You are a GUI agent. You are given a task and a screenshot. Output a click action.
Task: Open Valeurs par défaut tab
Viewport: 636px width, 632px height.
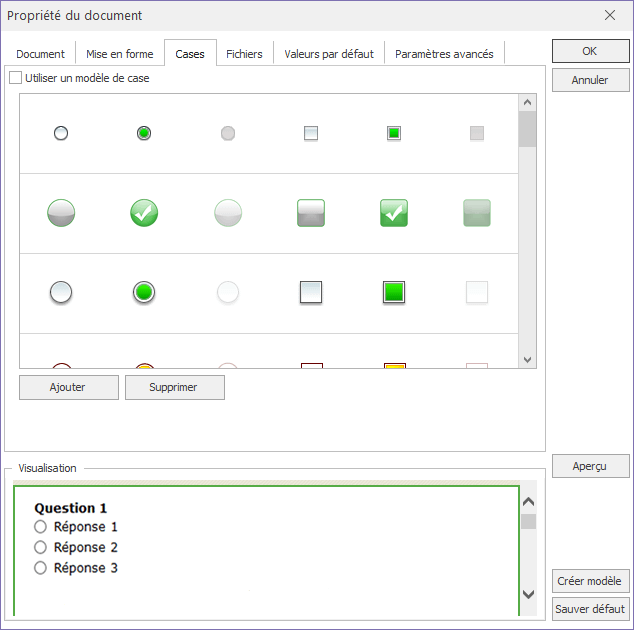(x=329, y=54)
